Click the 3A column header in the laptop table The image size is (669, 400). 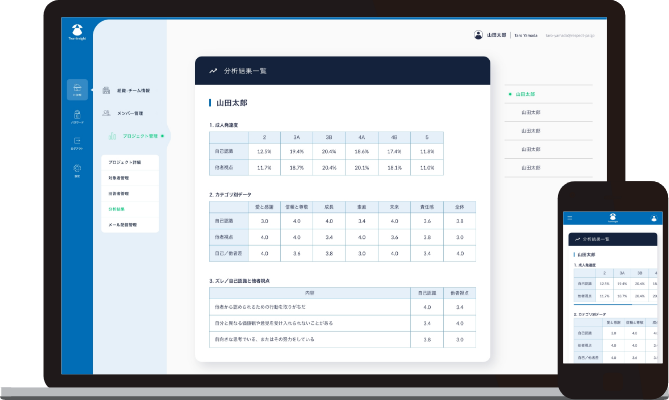pyautogui.click(x=297, y=137)
